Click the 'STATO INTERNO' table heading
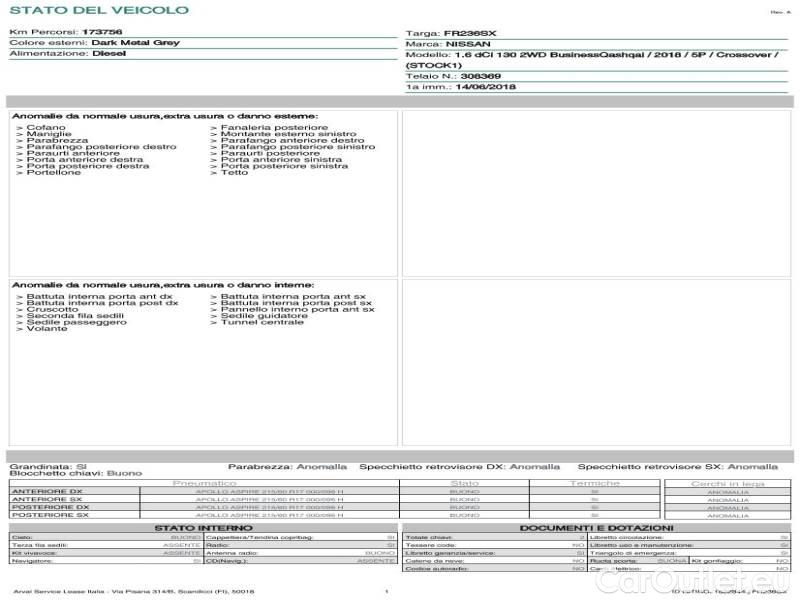This screenshot has height=600, width=800. click(x=204, y=528)
